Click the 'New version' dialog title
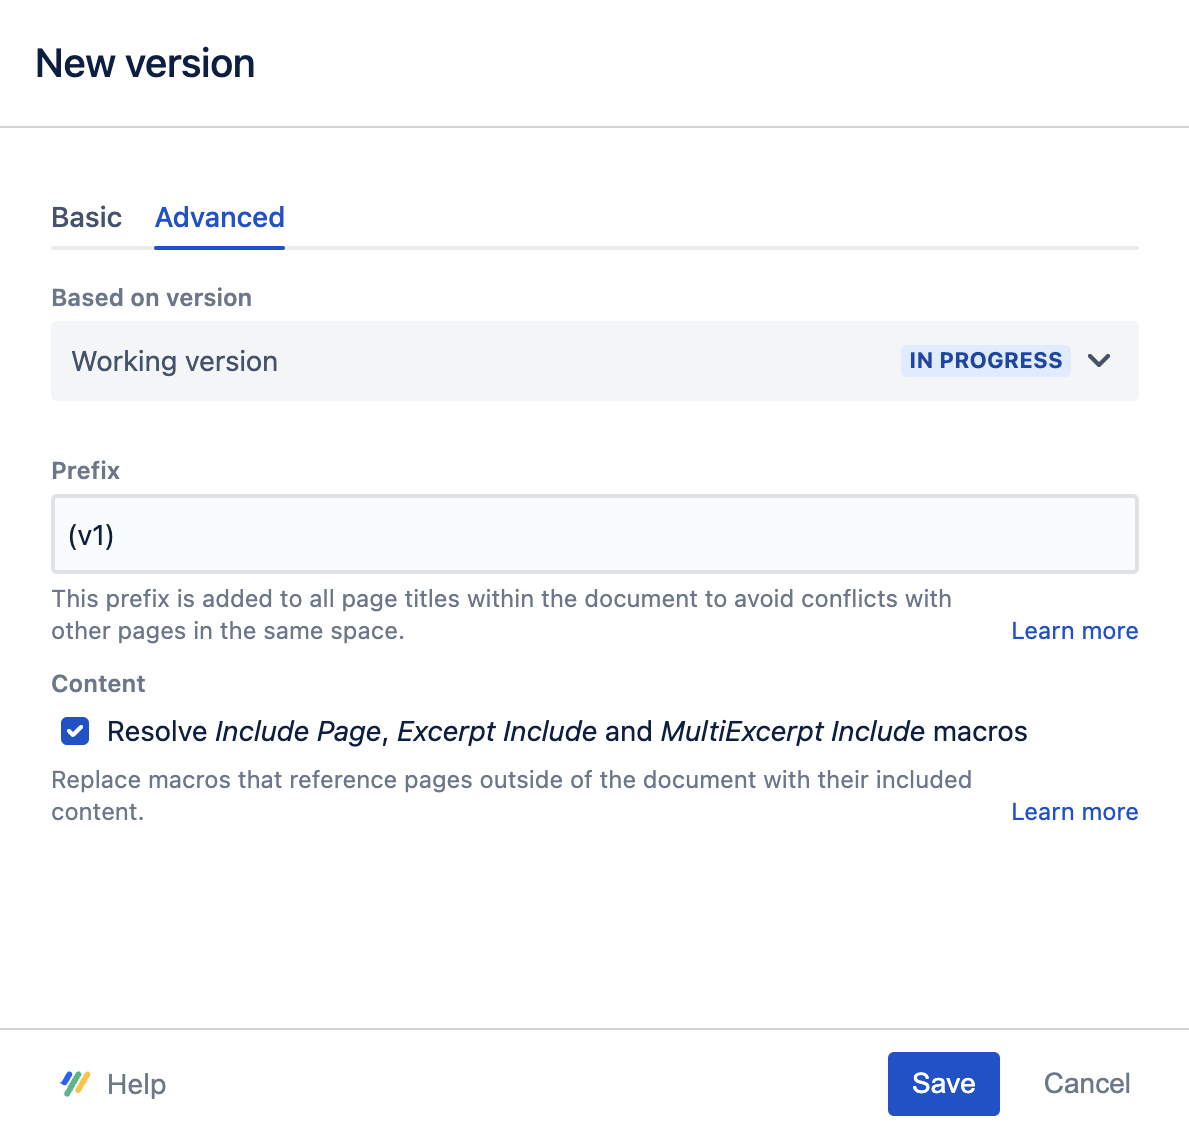 tap(145, 64)
